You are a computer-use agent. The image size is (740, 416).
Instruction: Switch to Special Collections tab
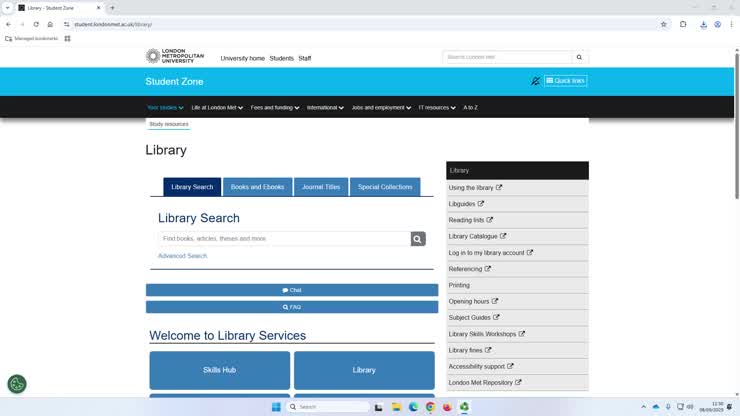385,187
